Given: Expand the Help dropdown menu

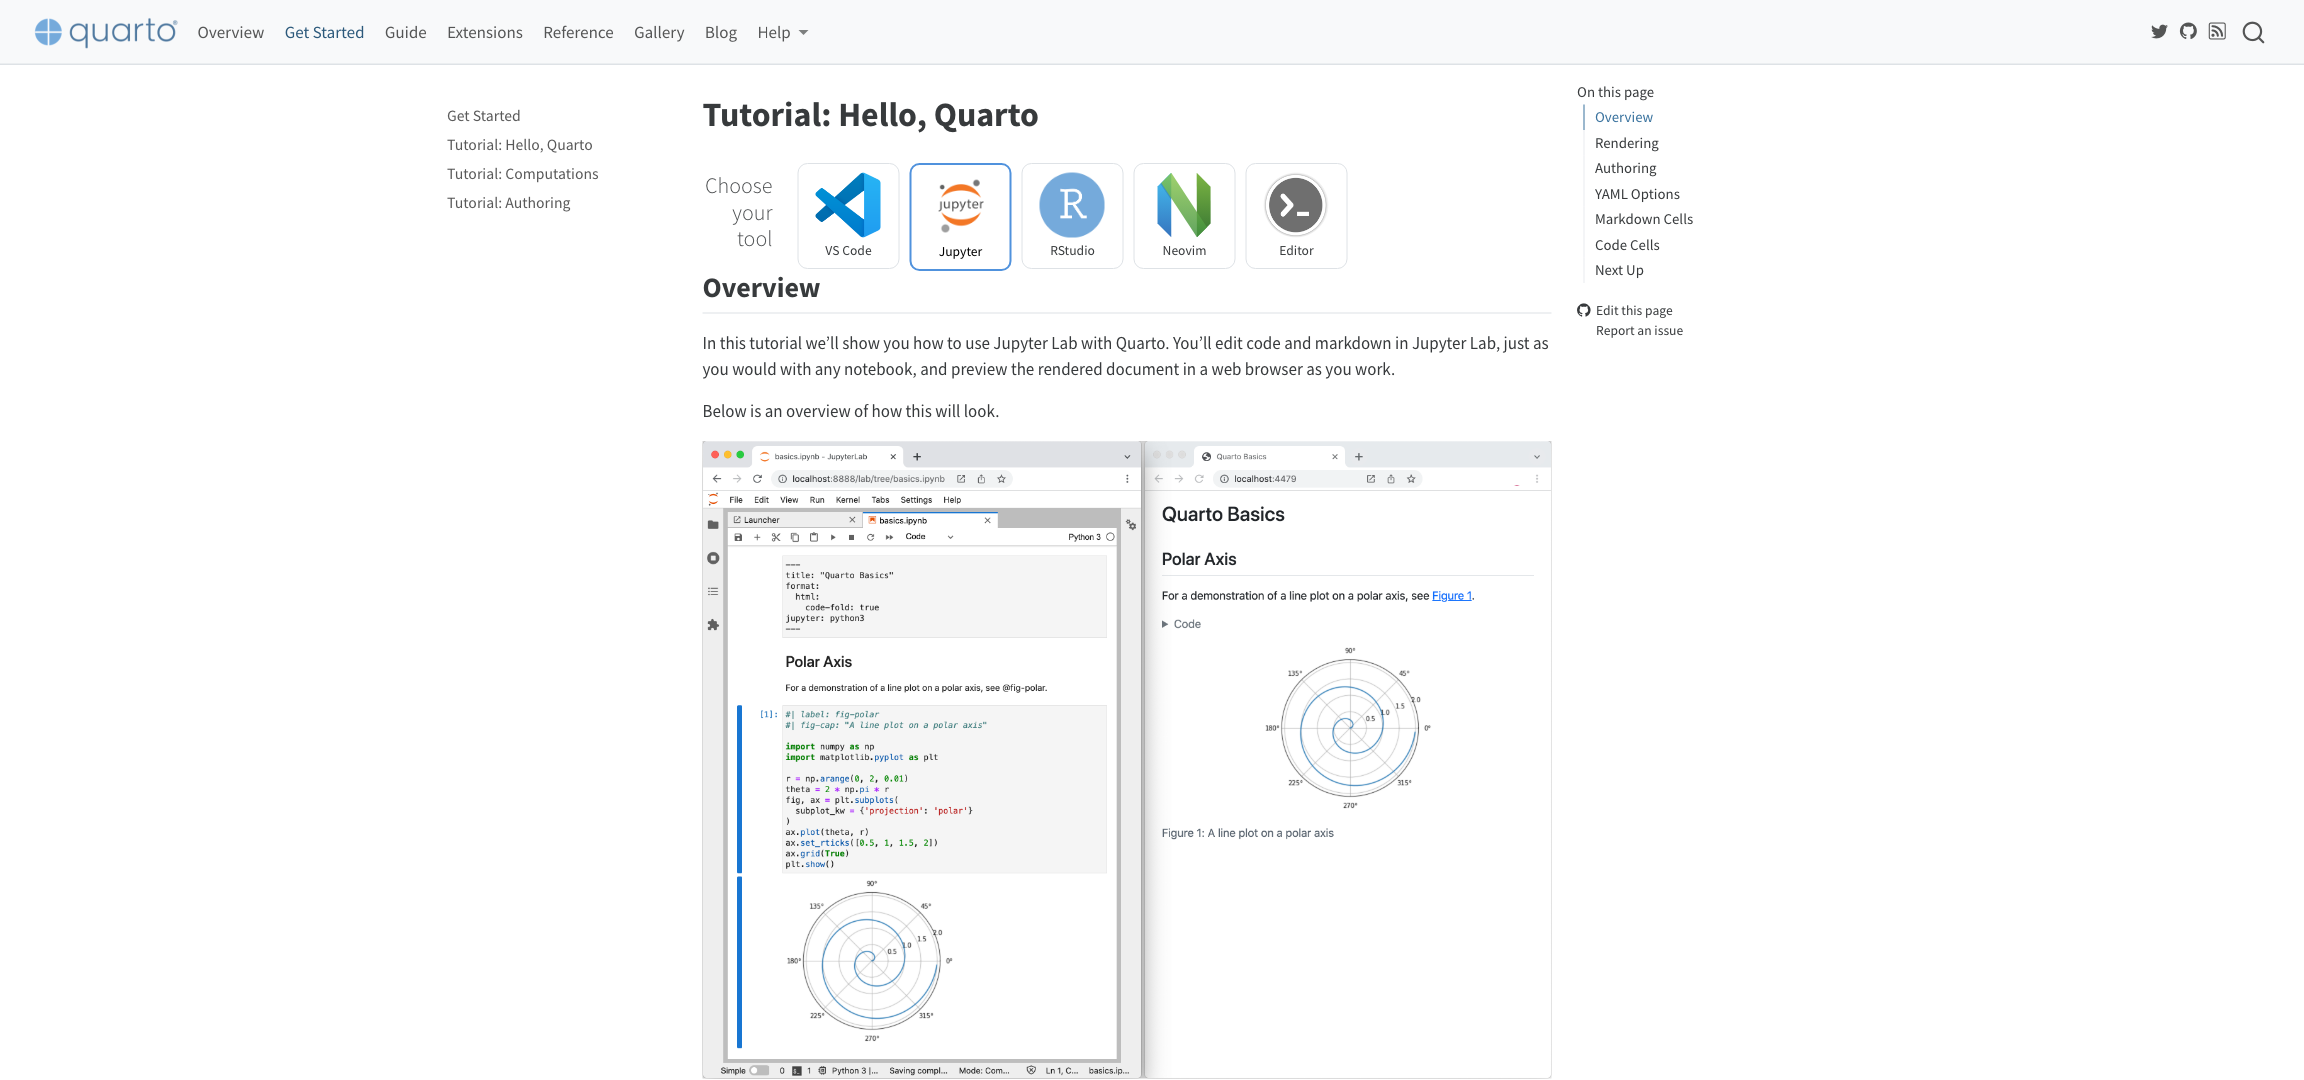Looking at the screenshot, I should click(782, 32).
